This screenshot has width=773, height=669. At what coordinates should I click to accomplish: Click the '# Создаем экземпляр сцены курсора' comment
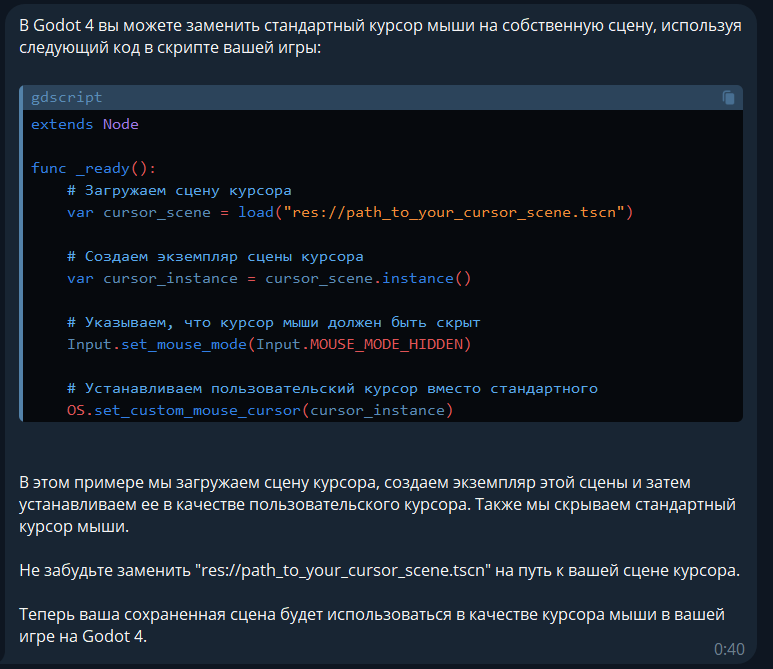tap(215, 256)
